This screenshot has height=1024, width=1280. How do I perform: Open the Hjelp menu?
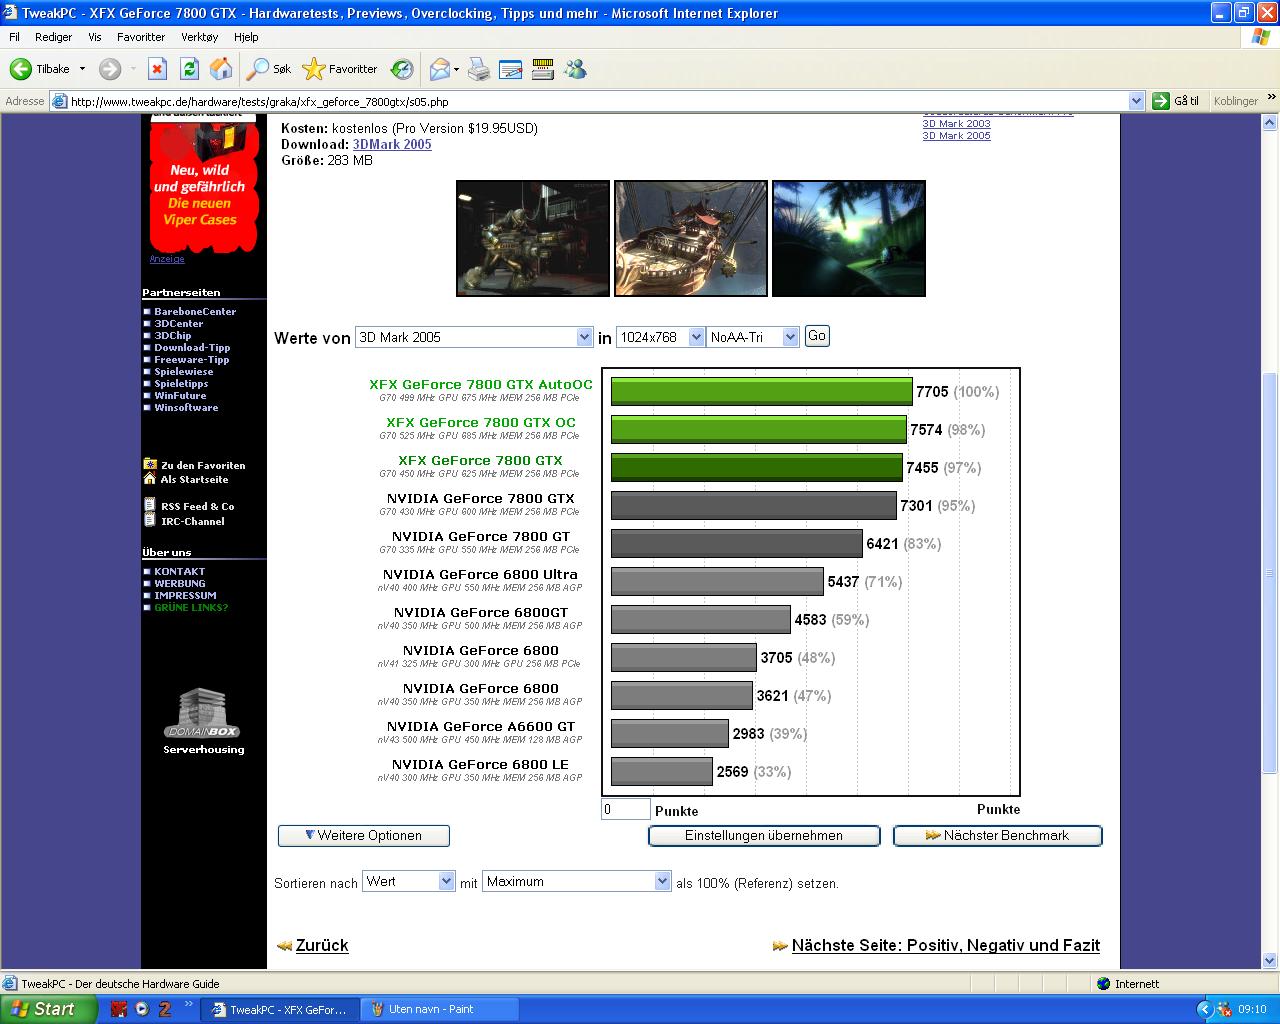(246, 37)
